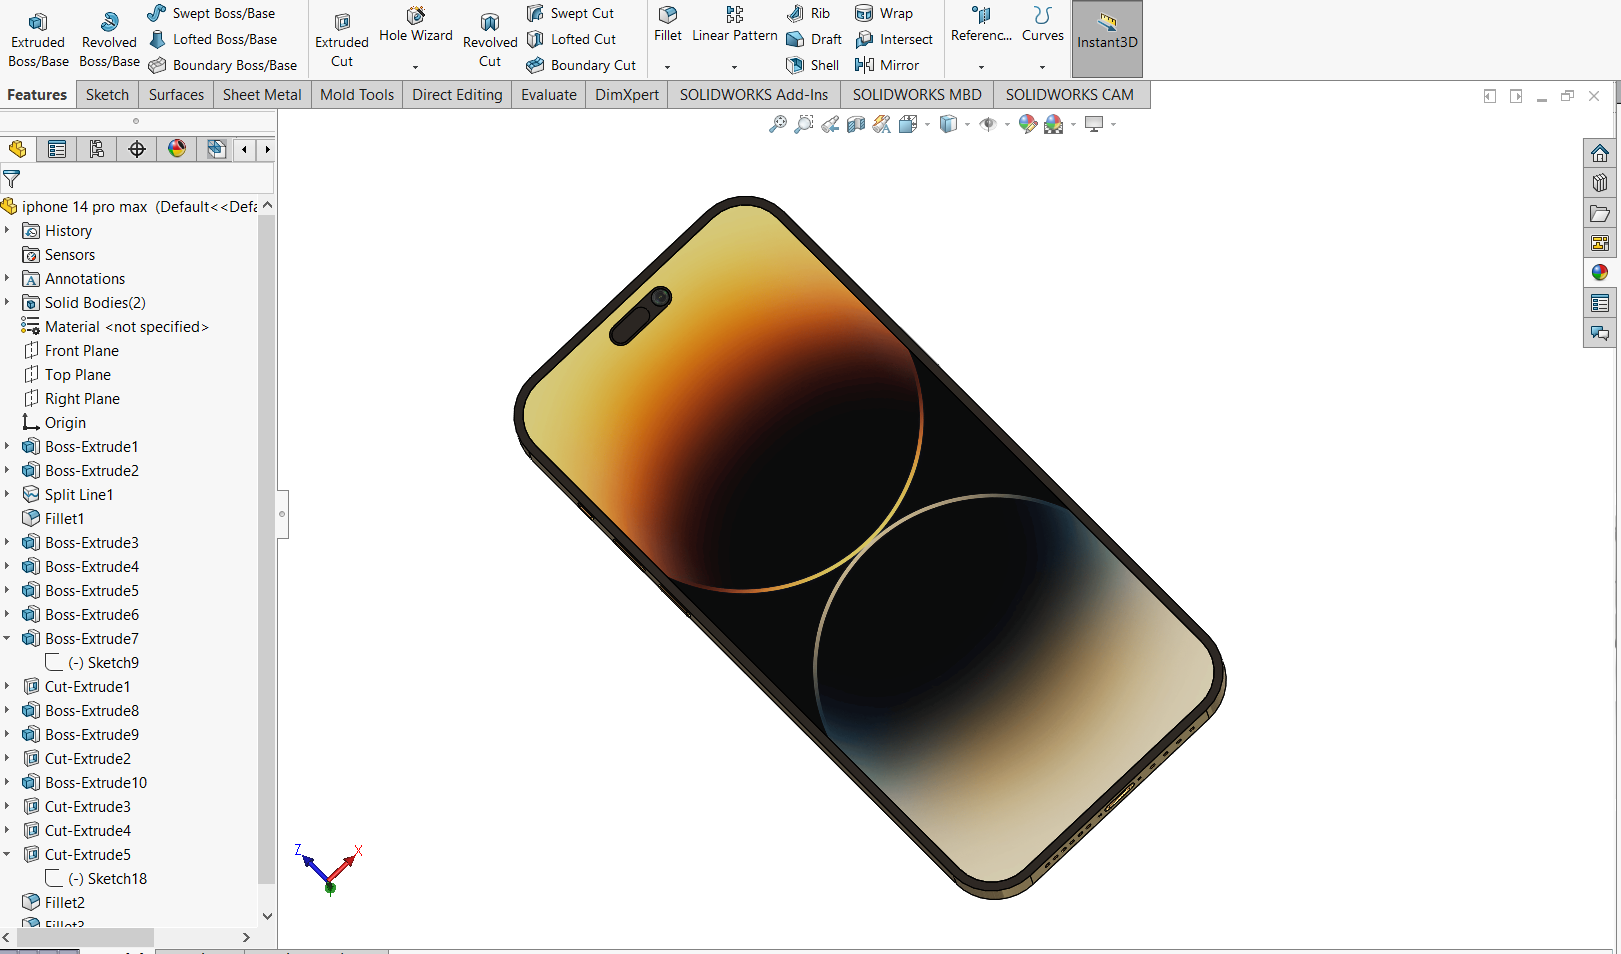Open the DisplayManager tab
This screenshot has width=1621, height=954.
tap(177, 149)
